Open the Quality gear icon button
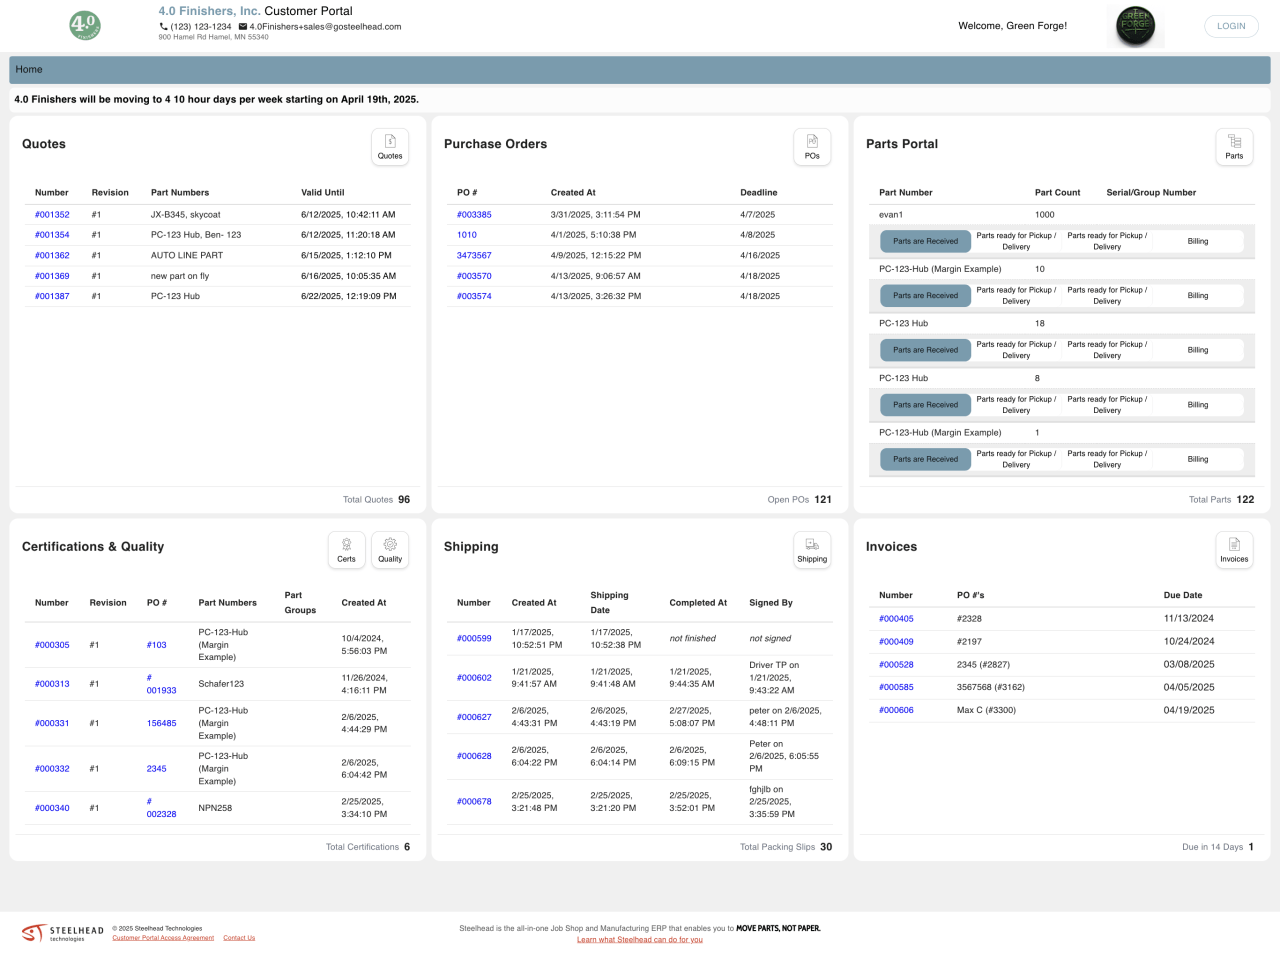 390,550
